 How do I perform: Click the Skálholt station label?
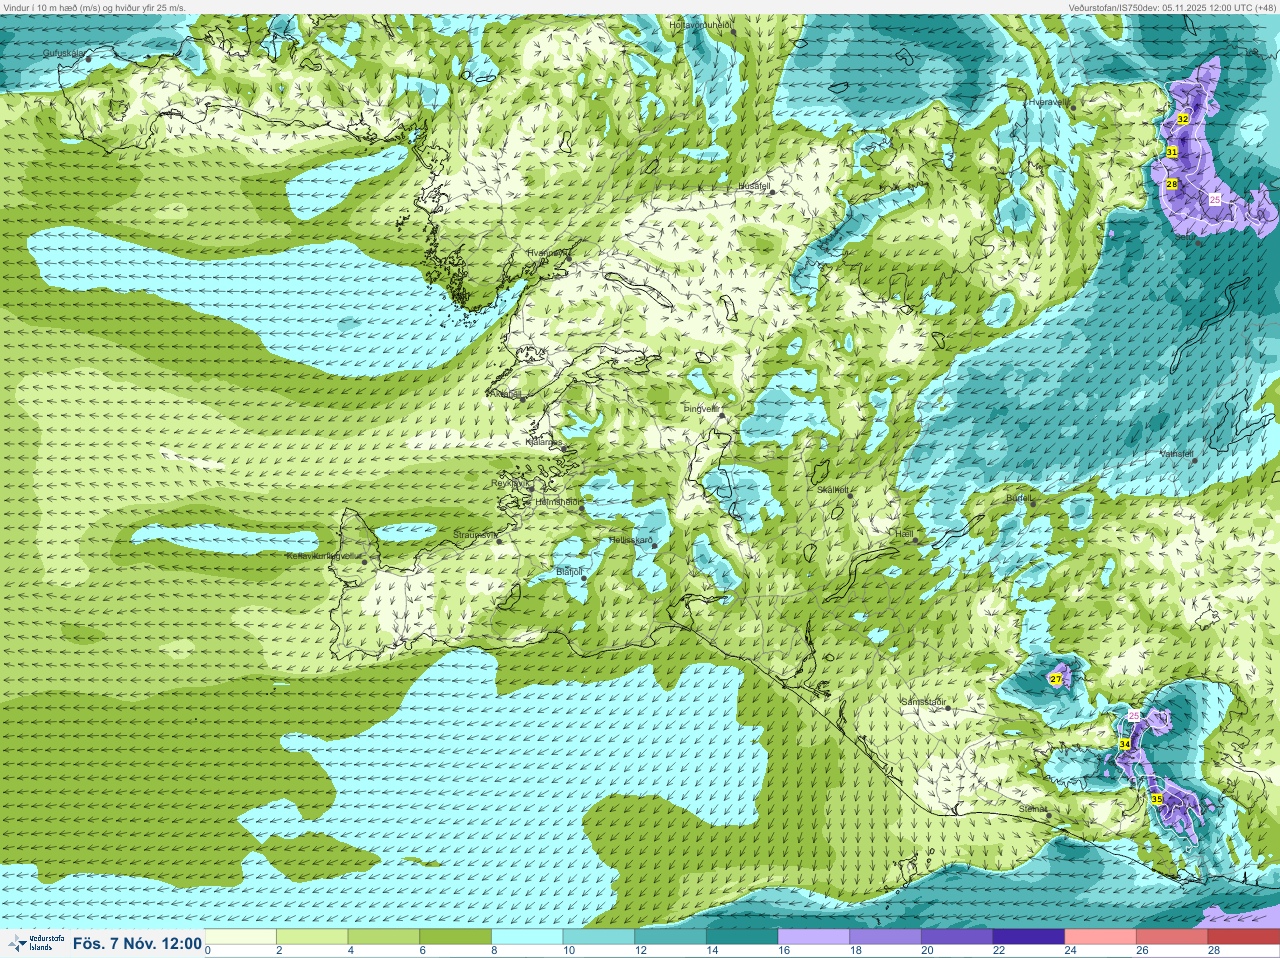point(833,489)
